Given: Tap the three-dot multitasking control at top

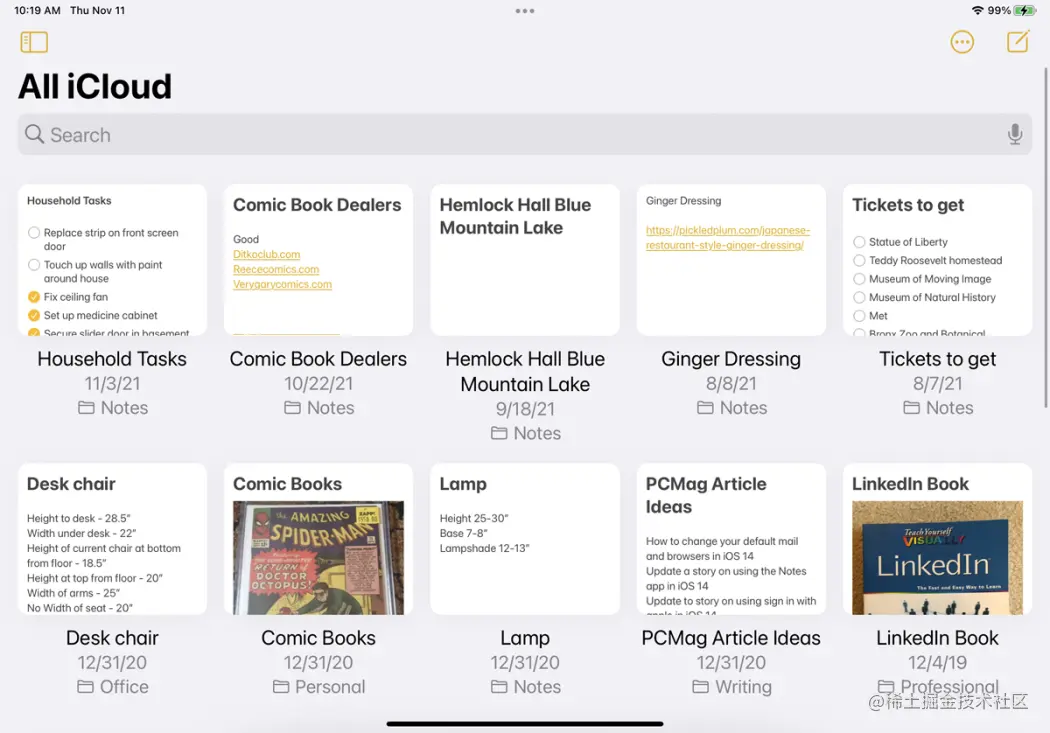Looking at the screenshot, I should tap(525, 11).
